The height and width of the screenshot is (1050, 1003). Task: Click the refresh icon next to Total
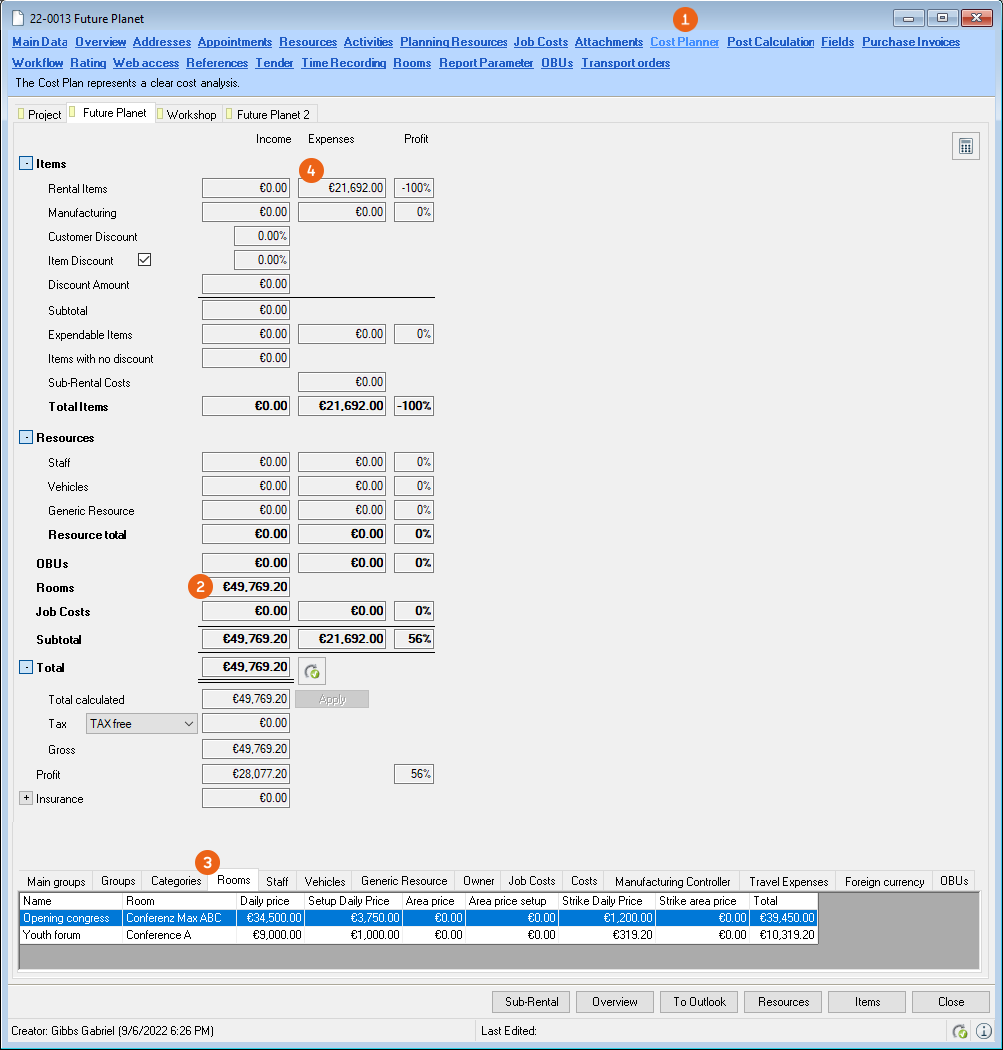pos(312,672)
